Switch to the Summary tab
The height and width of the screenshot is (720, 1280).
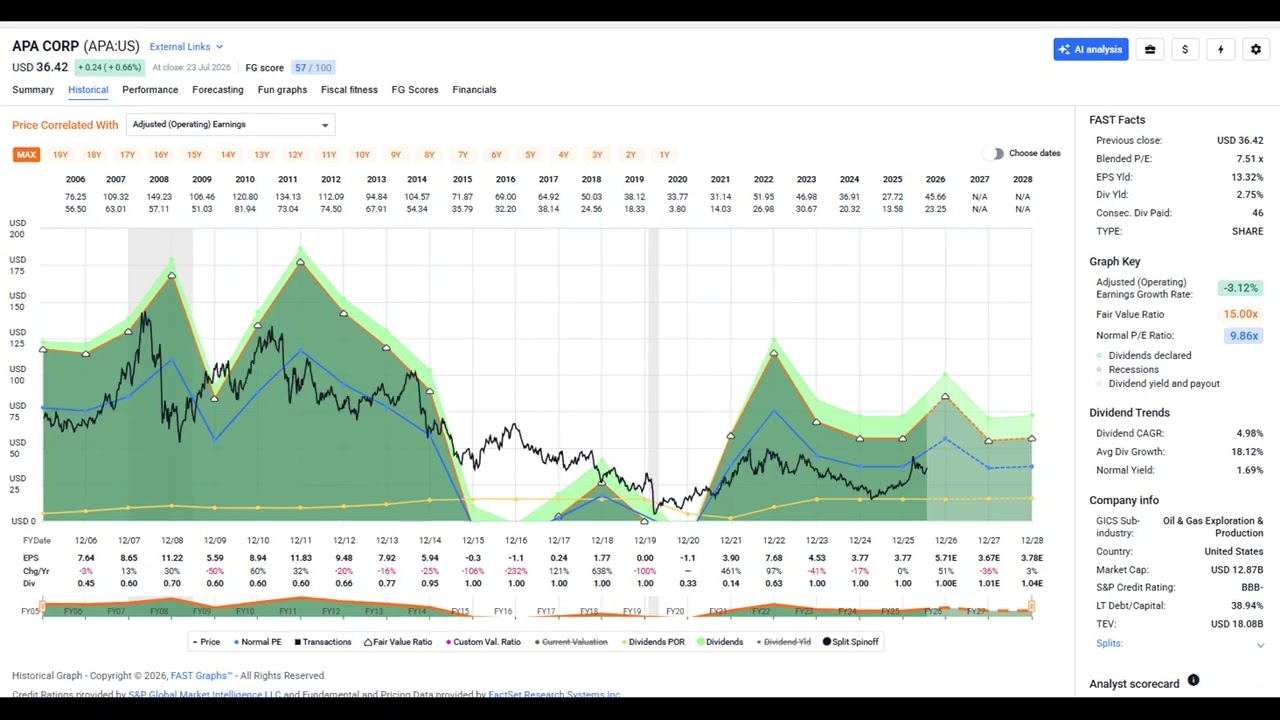(33, 90)
